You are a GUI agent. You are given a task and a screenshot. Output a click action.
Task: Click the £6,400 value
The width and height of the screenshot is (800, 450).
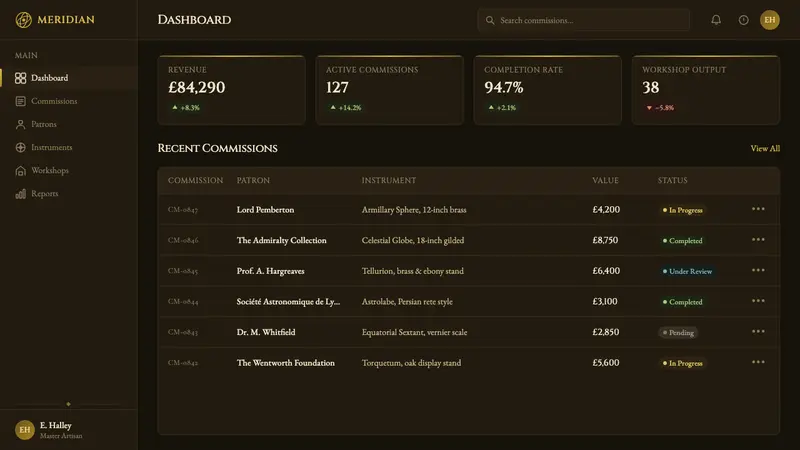(x=606, y=271)
